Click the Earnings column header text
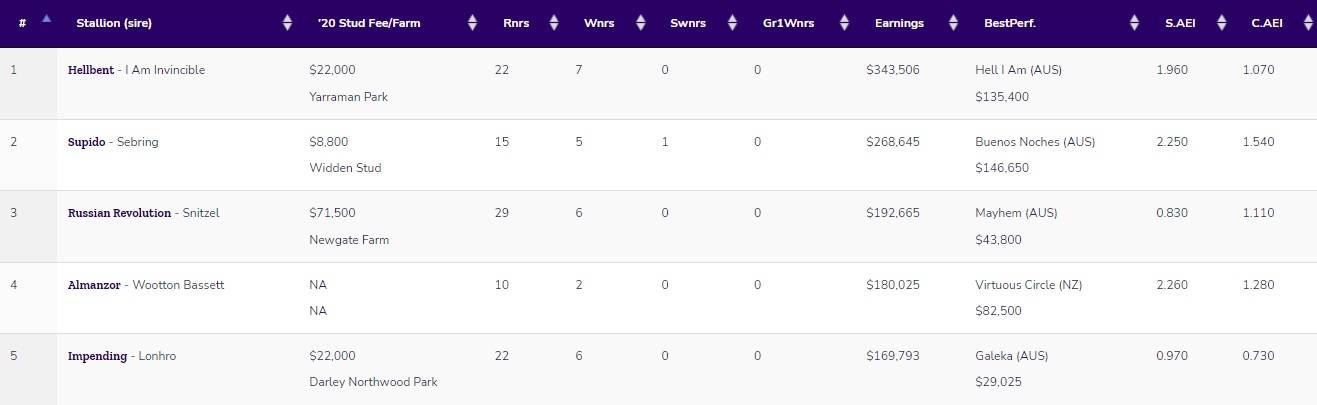This screenshot has width=1317, height=405. [899, 23]
